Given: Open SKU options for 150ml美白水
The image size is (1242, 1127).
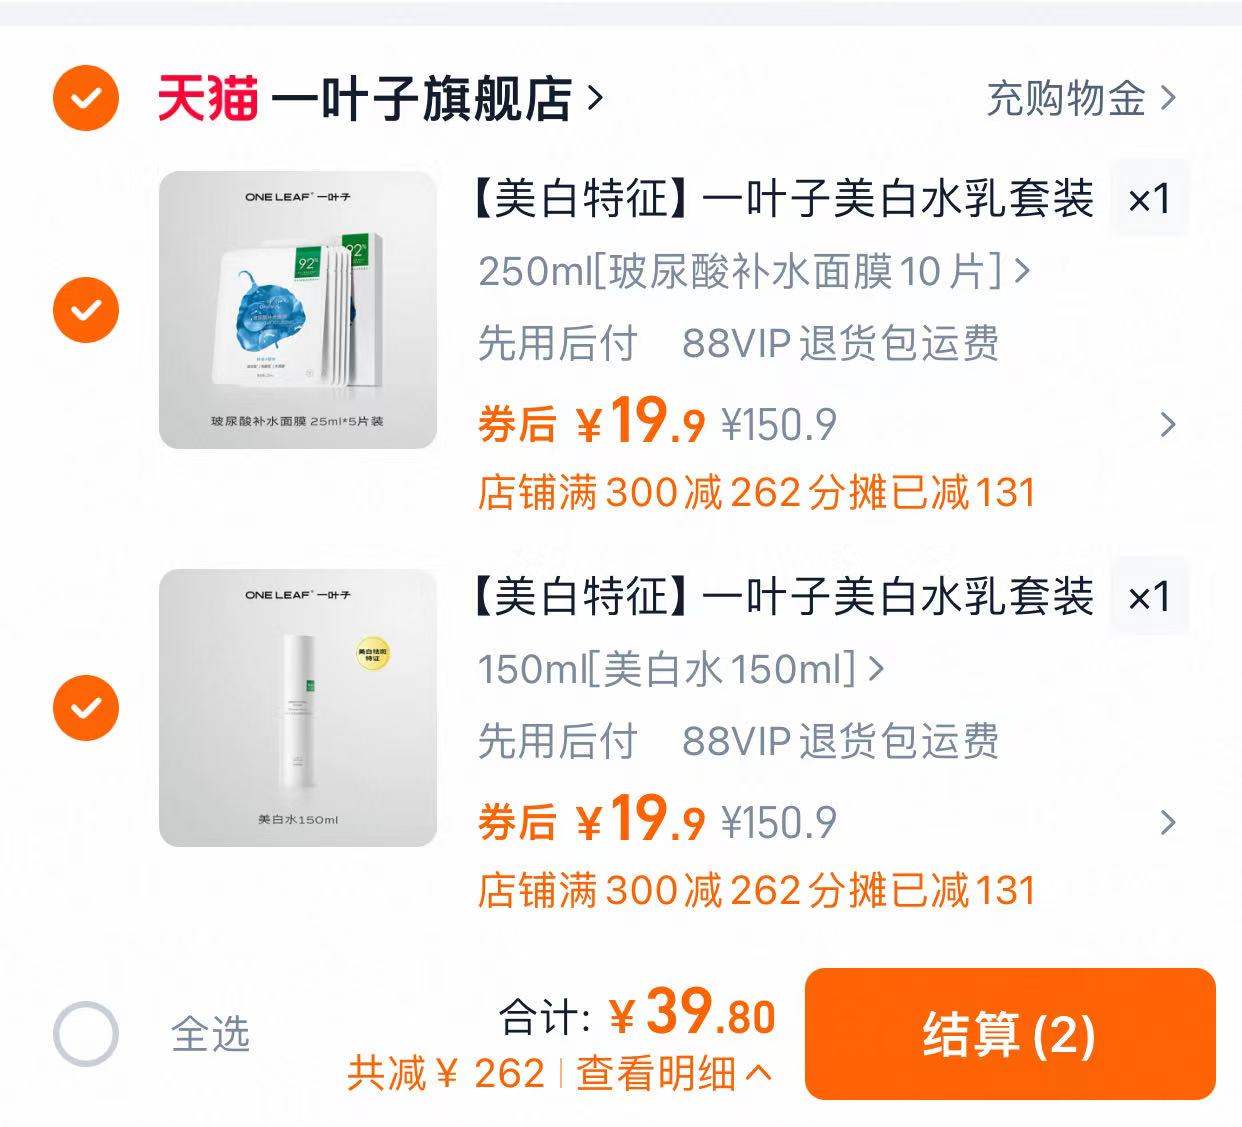Looking at the screenshot, I should (678, 671).
